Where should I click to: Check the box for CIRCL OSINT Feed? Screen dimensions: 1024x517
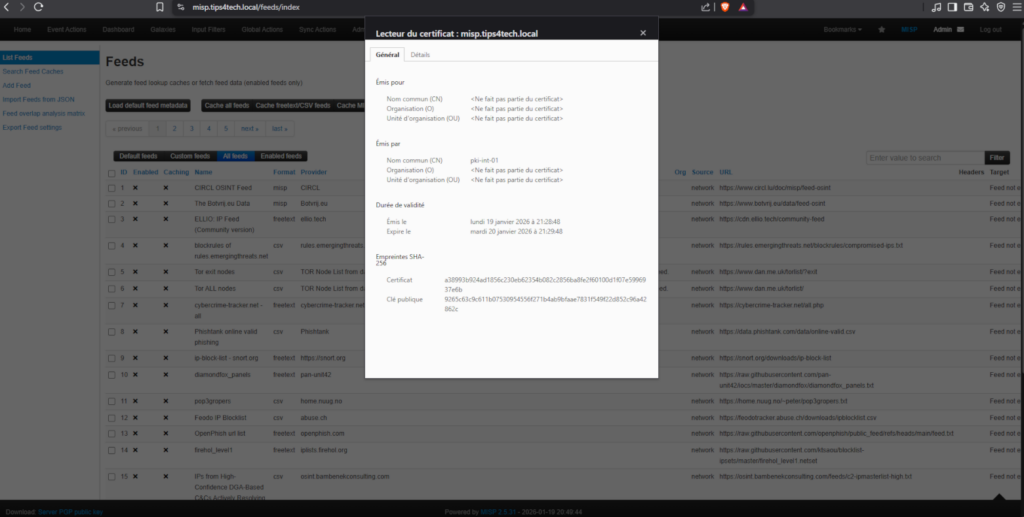(110, 188)
